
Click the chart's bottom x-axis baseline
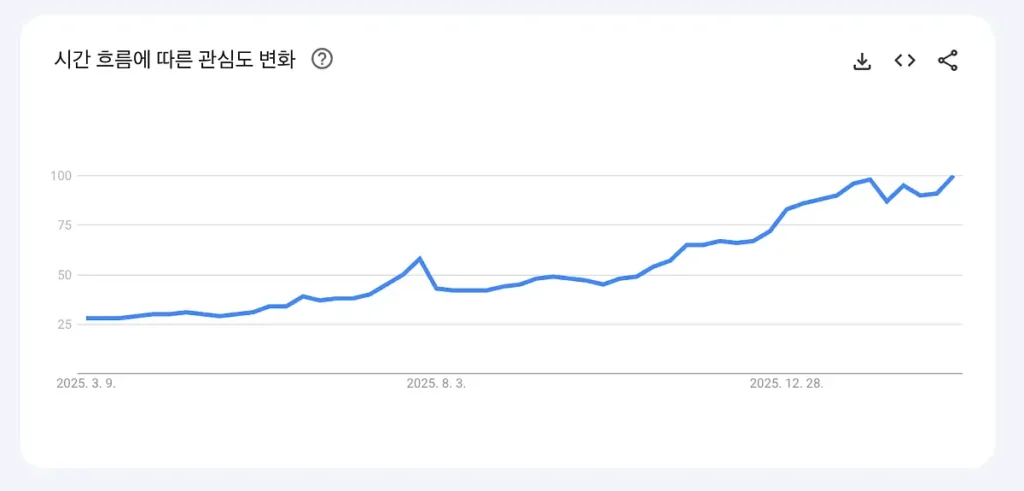pyautogui.click(x=500, y=373)
